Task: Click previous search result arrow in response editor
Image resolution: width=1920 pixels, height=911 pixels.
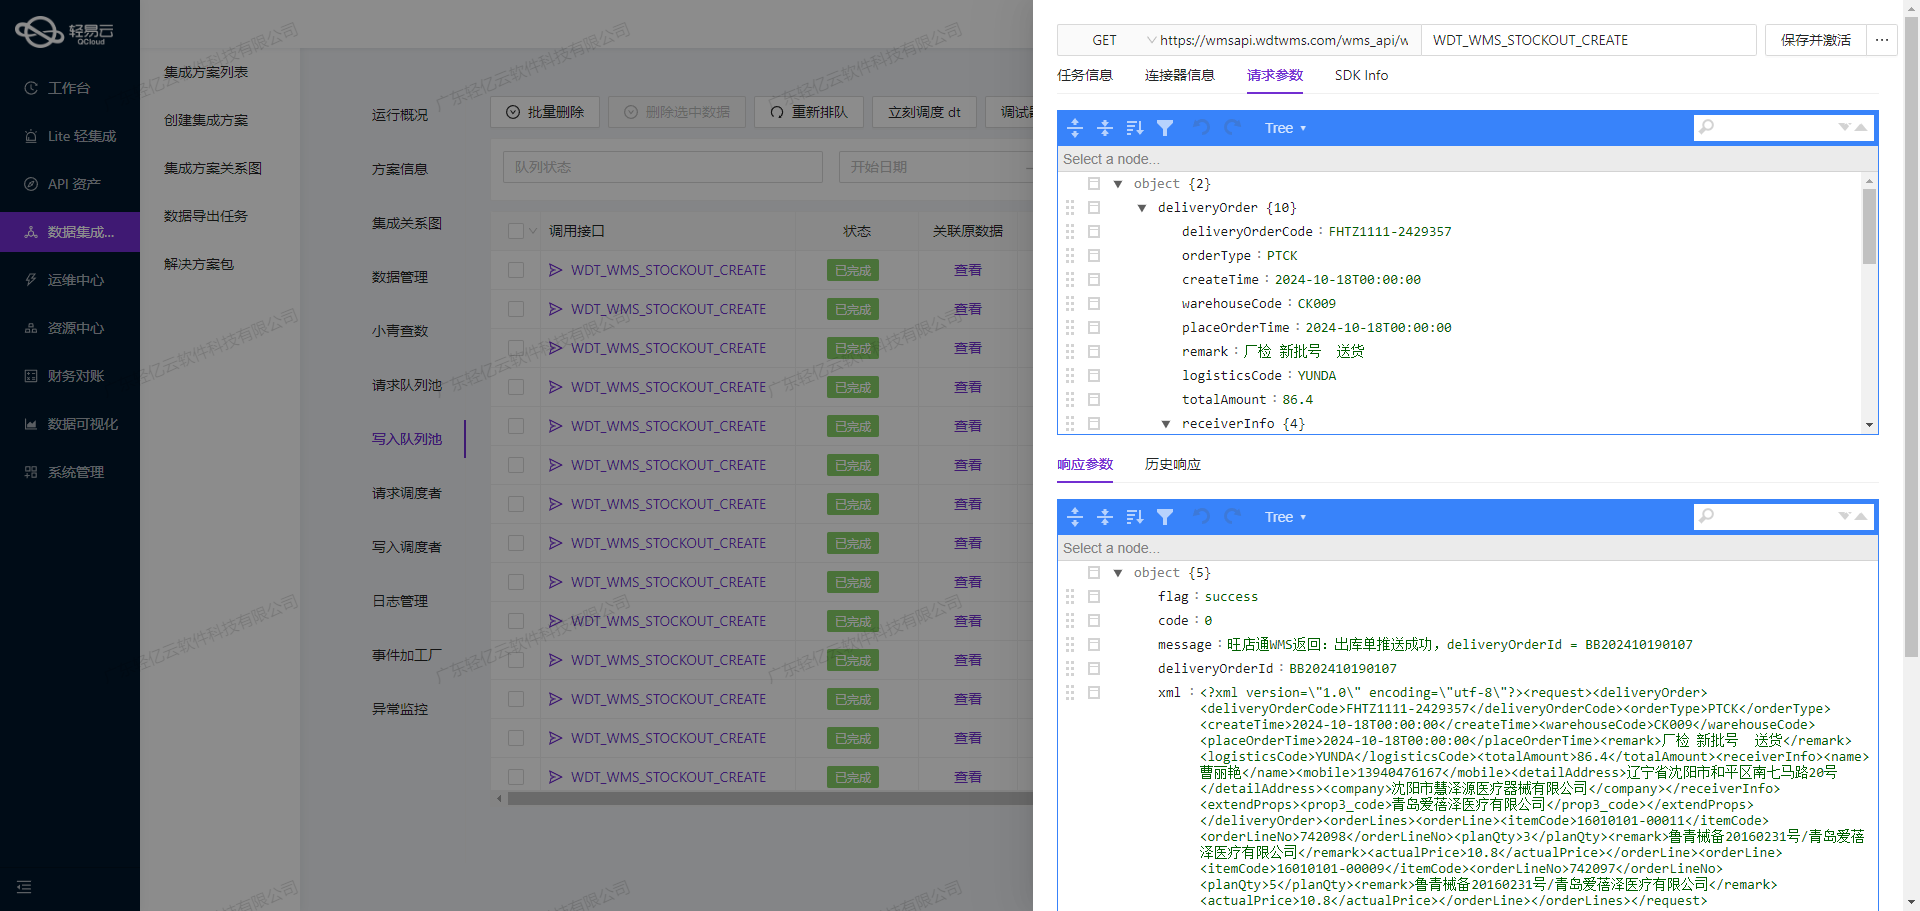Action: 1861,516
